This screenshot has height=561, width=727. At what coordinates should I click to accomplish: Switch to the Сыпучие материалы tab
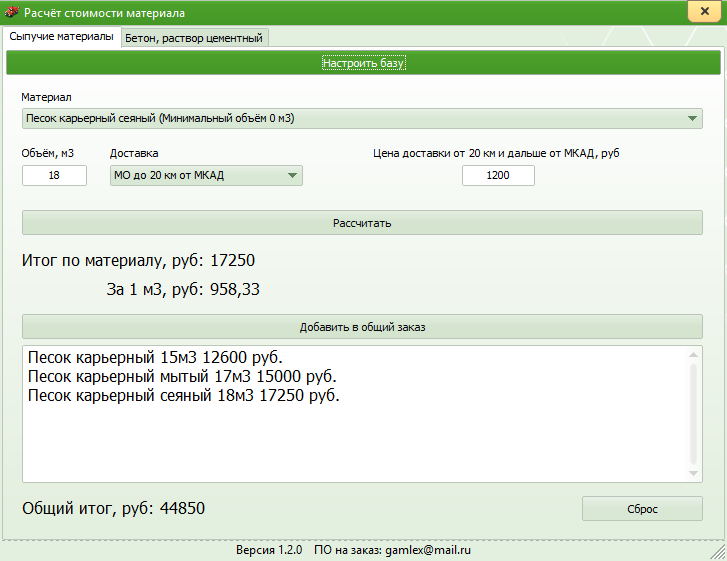pos(61,37)
